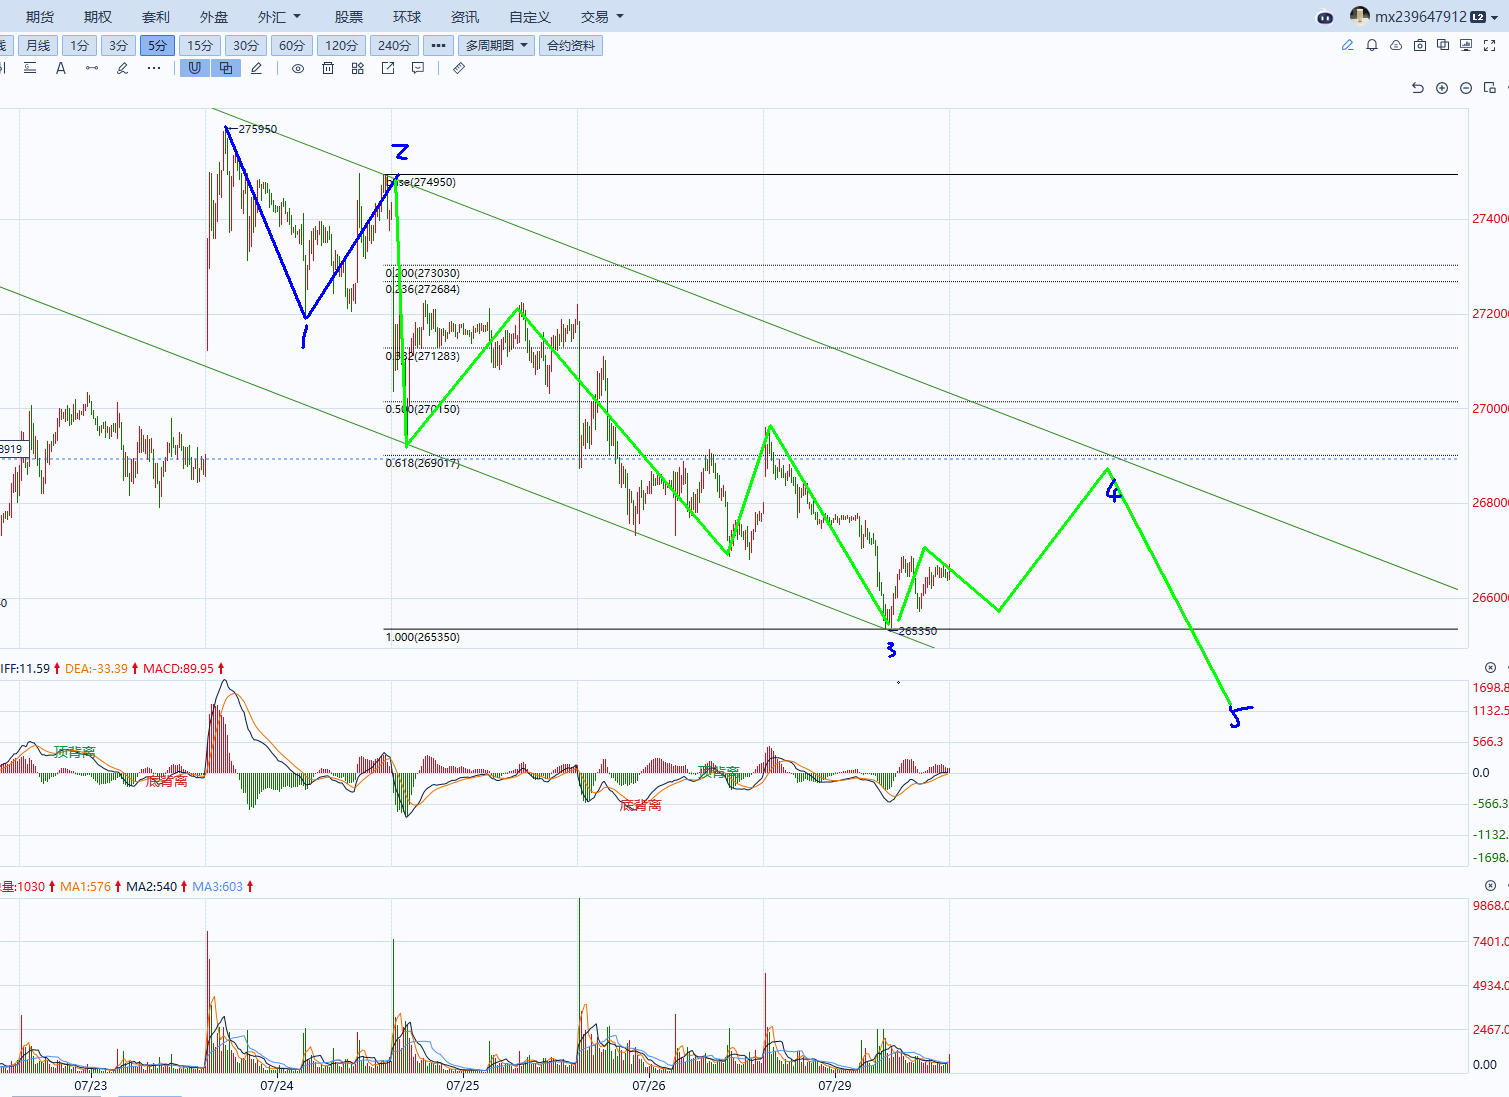Select the text annotation tool (A)
Viewport: 1509px width, 1097px height.
(61, 68)
